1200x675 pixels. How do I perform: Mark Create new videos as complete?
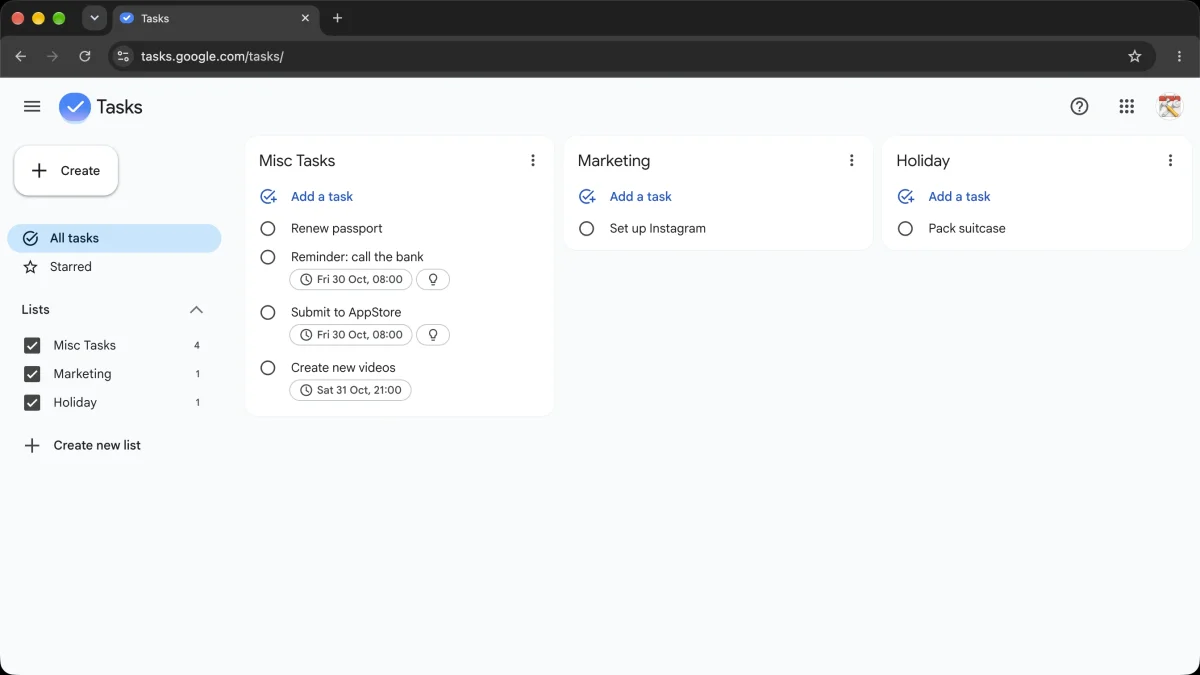pos(268,367)
